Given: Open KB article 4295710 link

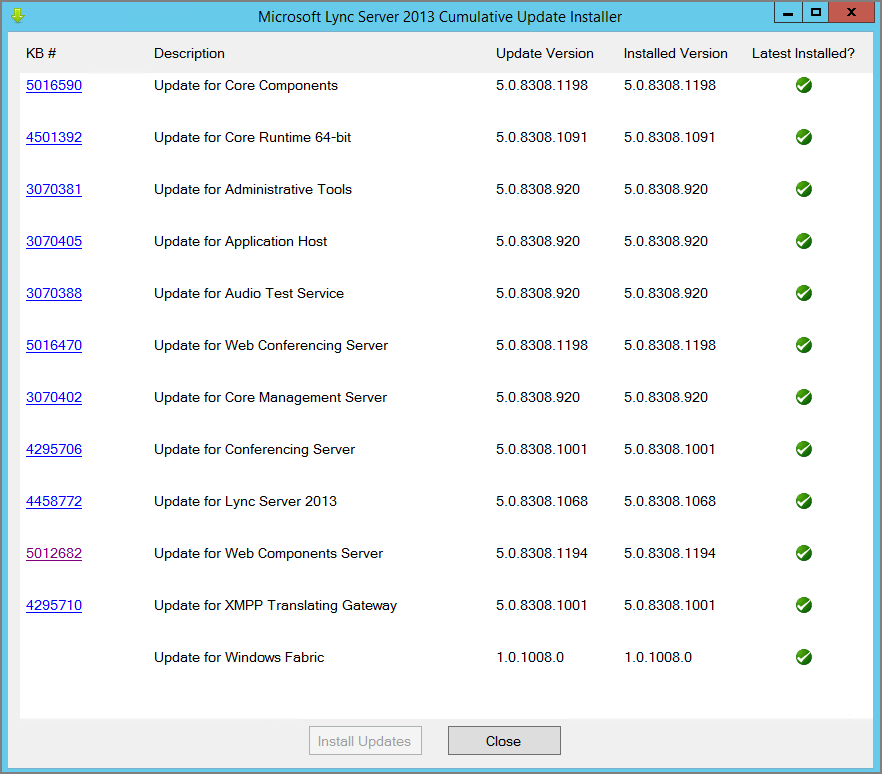Looking at the screenshot, I should tap(54, 605).
